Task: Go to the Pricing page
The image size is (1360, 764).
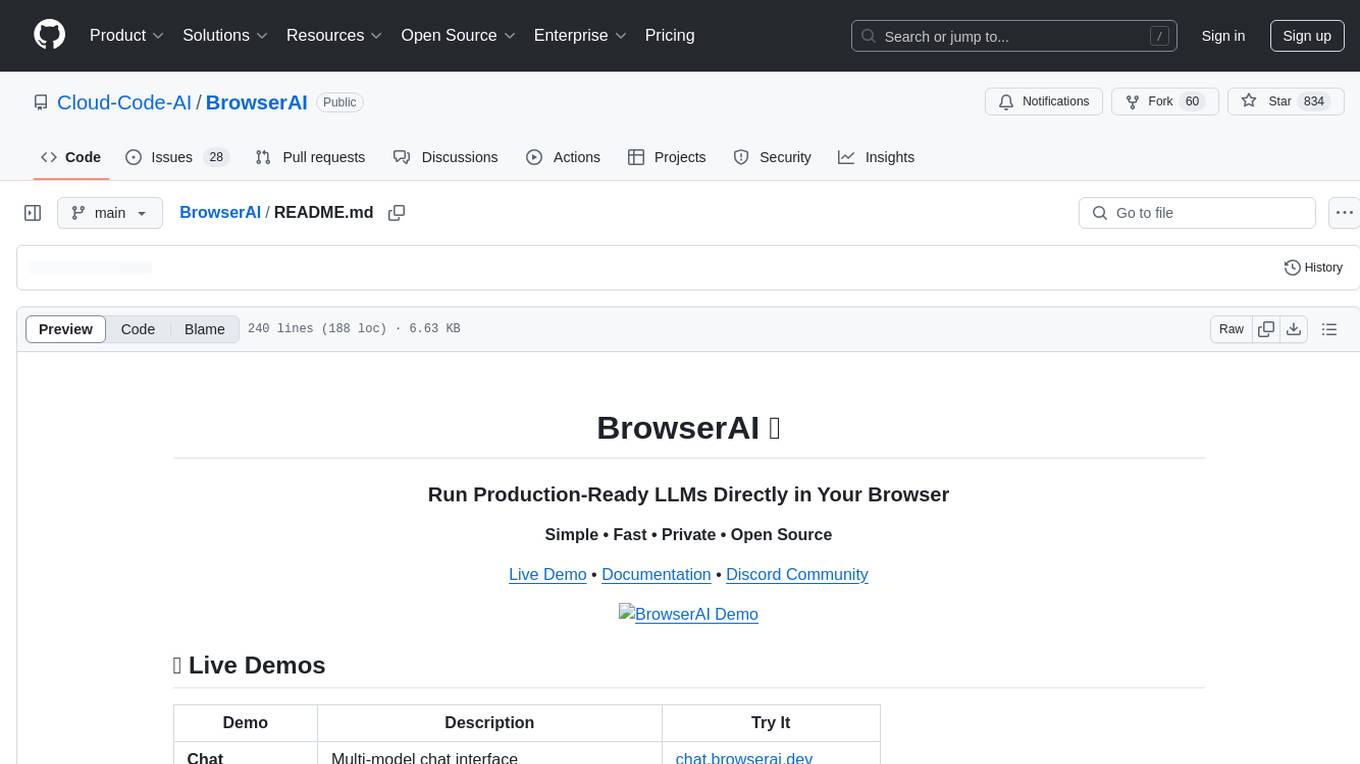Action: pyautogui.click(x=670, y=36)
